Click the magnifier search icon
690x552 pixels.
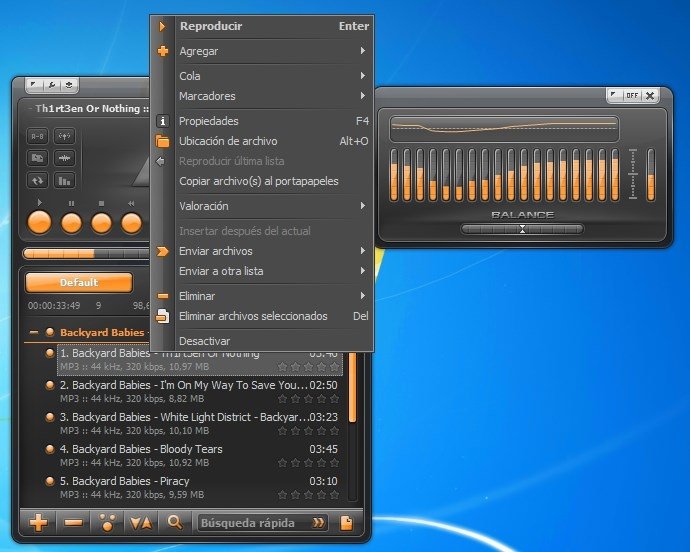pyautogui.click(x=175, y=523)
